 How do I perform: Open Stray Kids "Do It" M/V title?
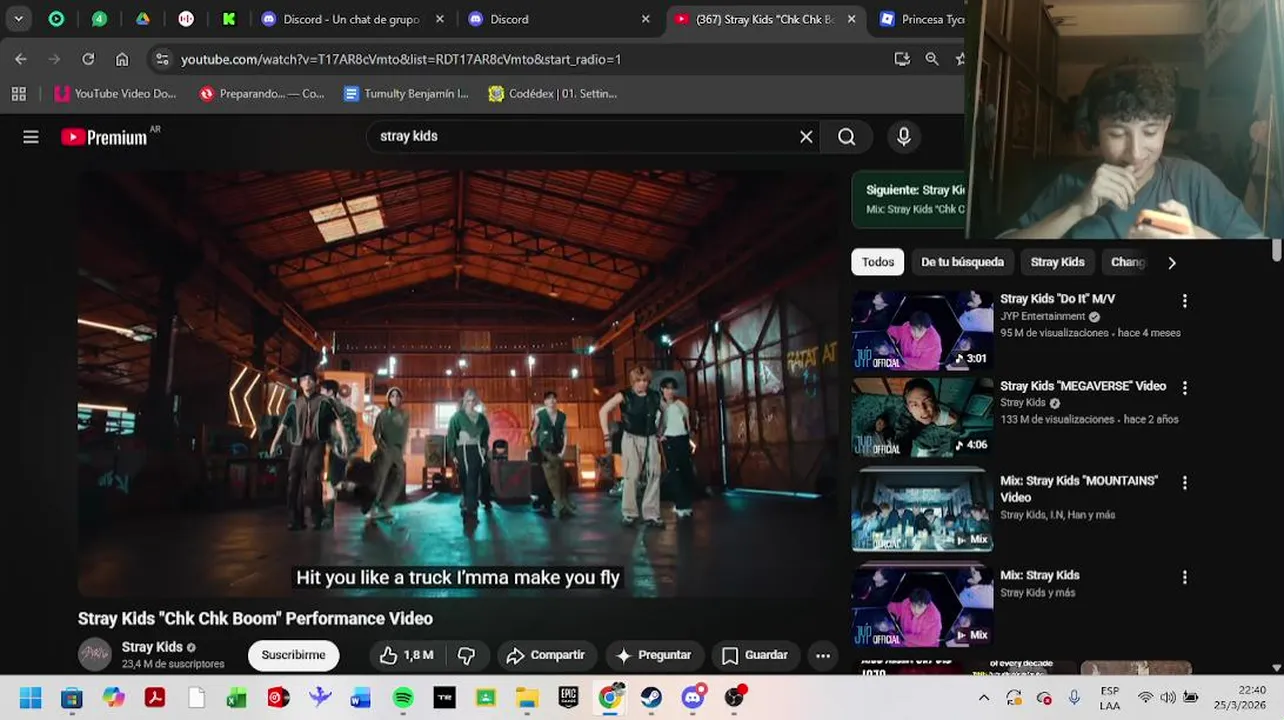tap(1057, 299)
